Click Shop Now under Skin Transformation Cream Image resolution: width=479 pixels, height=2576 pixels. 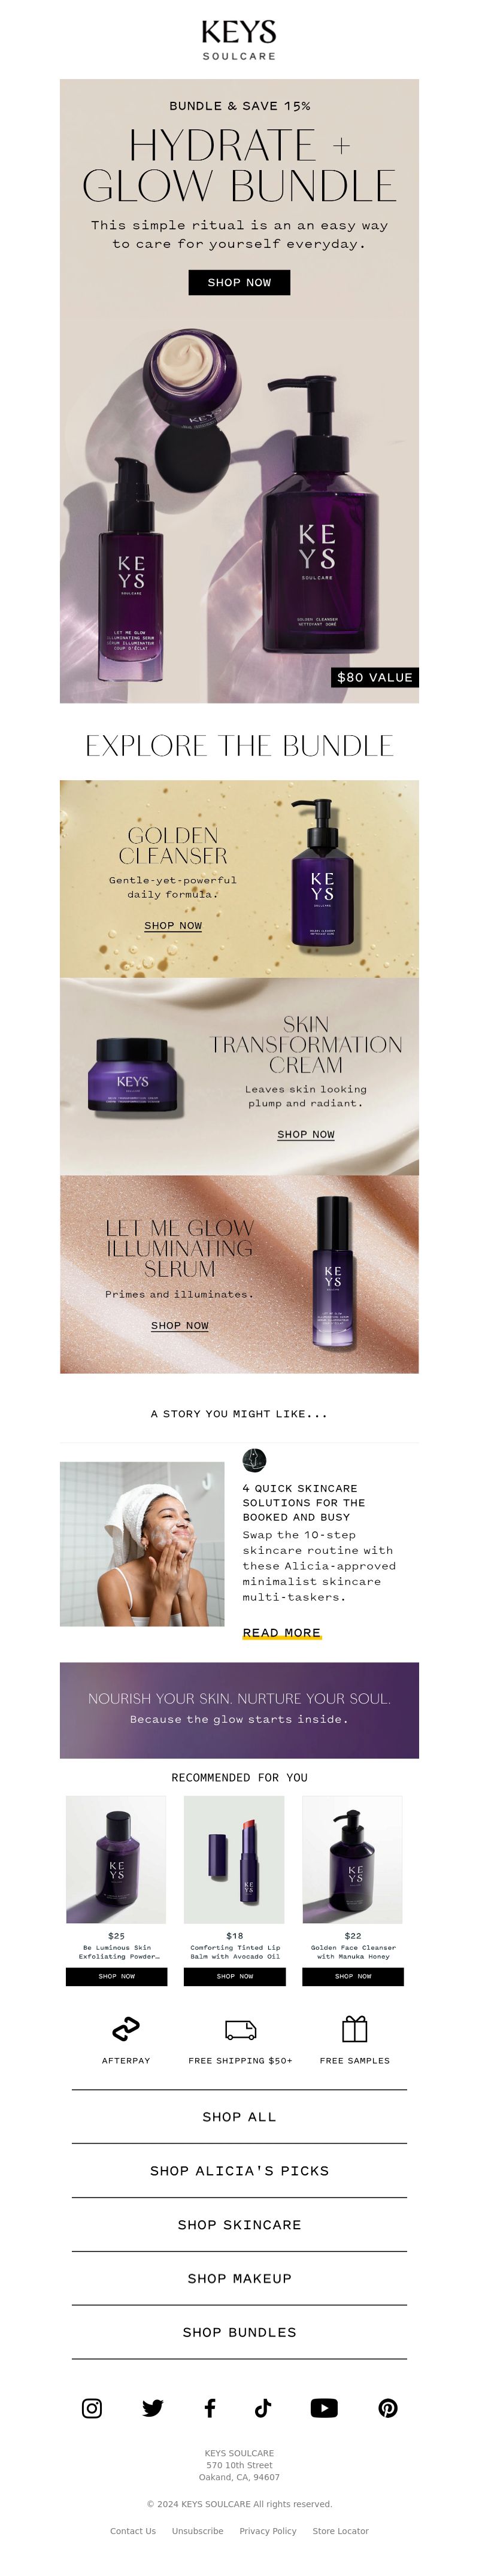coord(306,1134)
